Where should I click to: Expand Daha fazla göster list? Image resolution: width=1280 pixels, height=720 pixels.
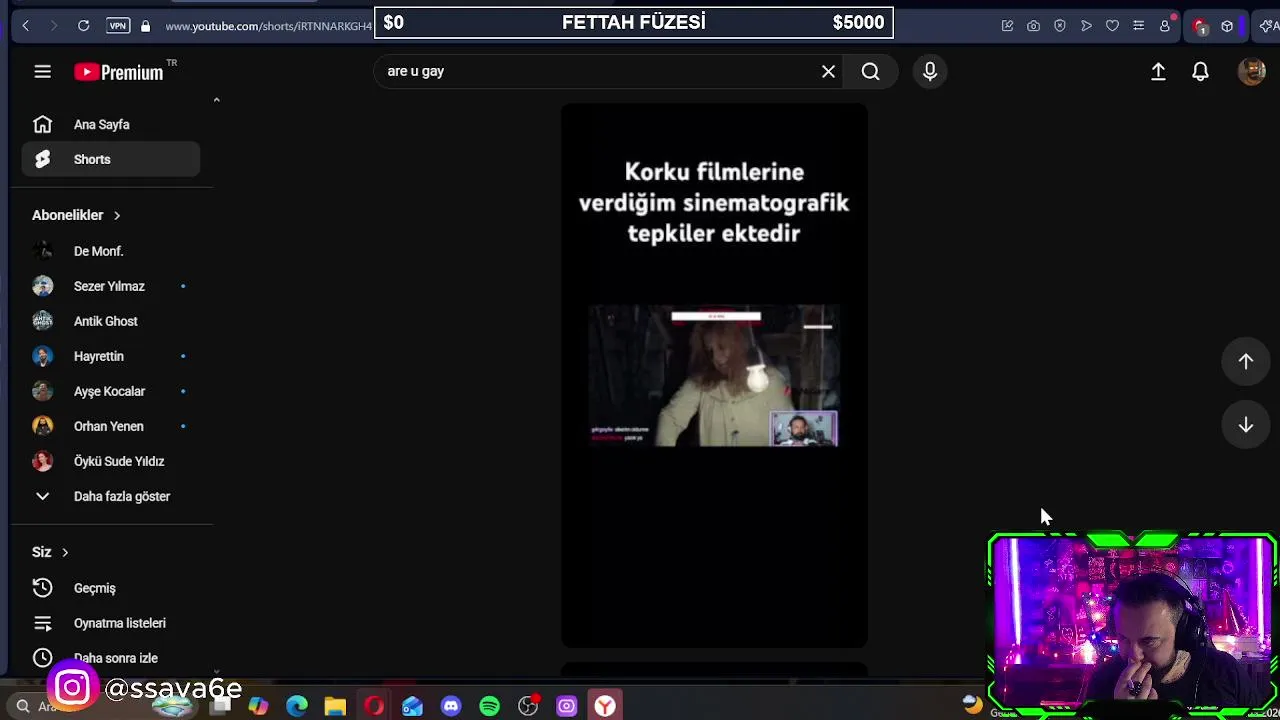tap(110, 496)
